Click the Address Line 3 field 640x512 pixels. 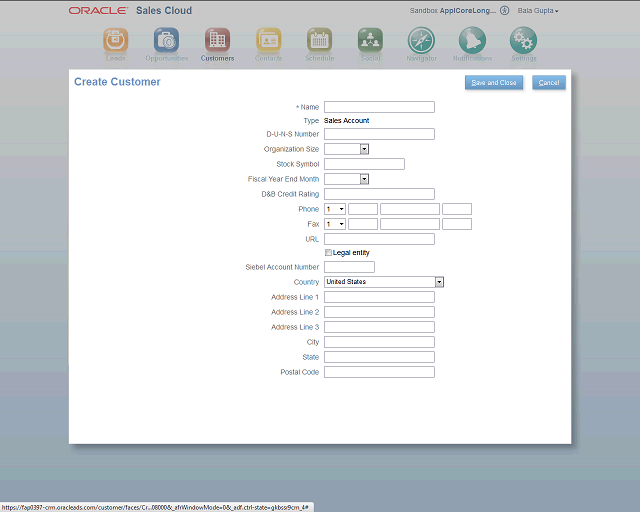pos(379,327)
